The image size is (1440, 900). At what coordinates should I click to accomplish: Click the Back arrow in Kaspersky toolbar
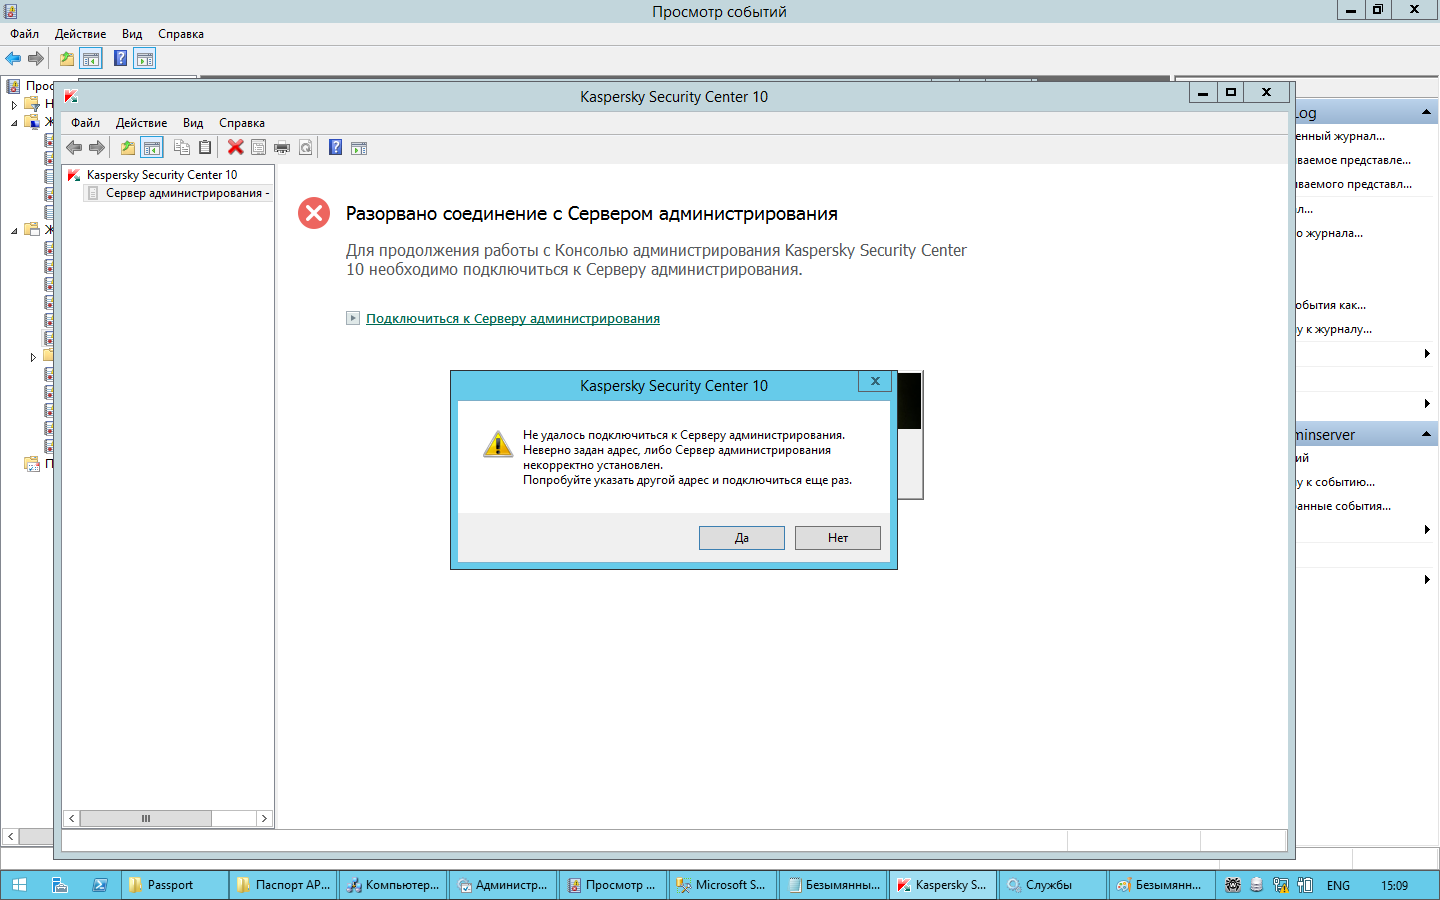pos(74,148)
